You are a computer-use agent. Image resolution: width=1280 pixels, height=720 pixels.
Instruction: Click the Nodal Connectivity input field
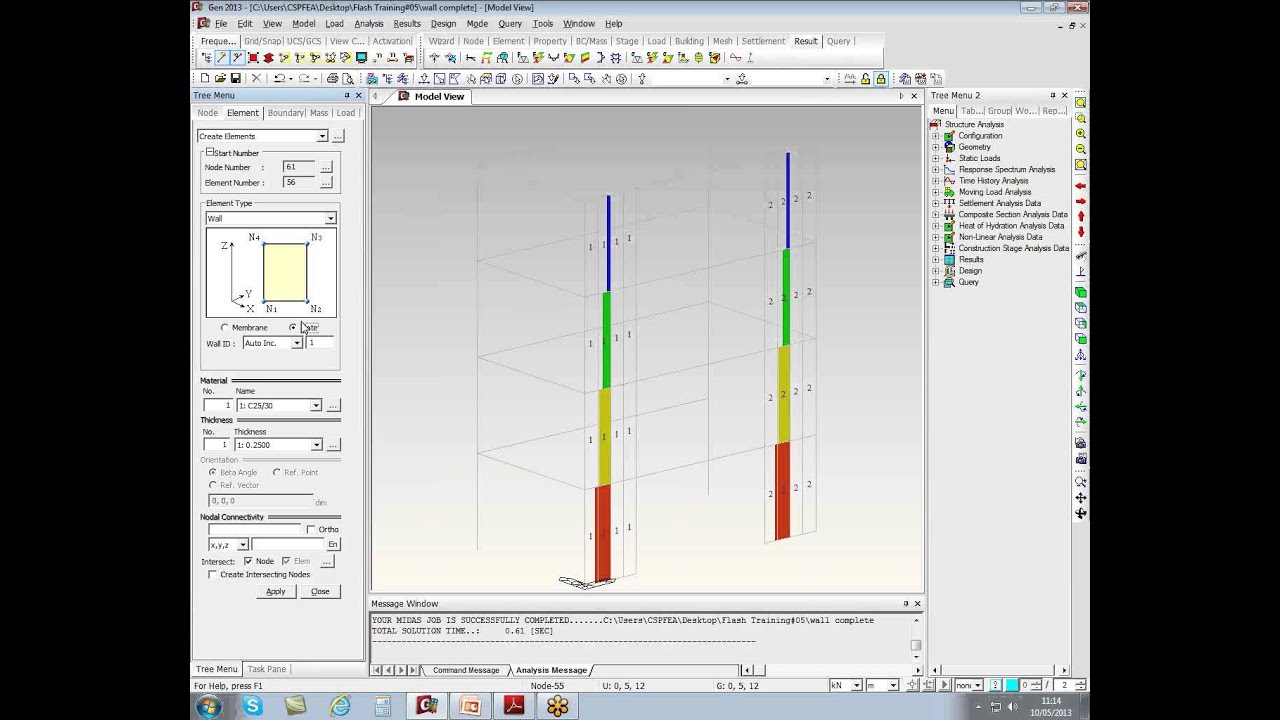click(254, 529)
